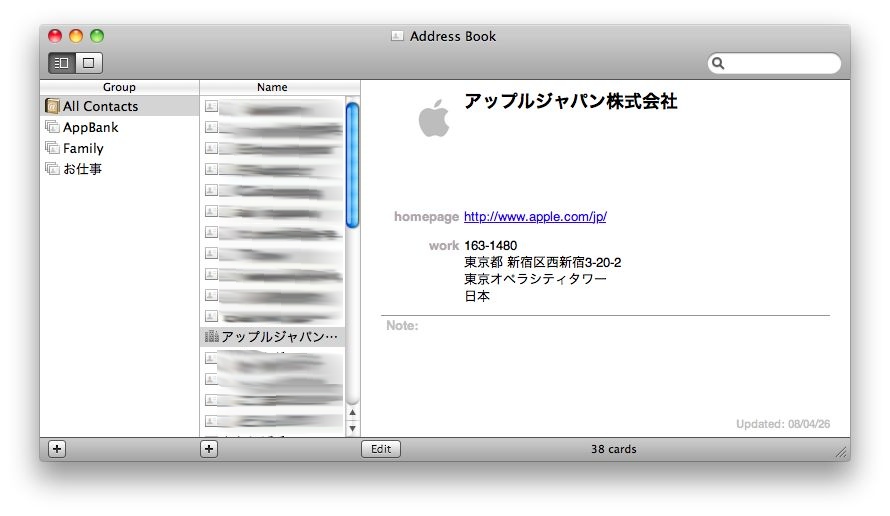Click the AppBank group icon
Screen dimensions: 890x516
(52, 127)
